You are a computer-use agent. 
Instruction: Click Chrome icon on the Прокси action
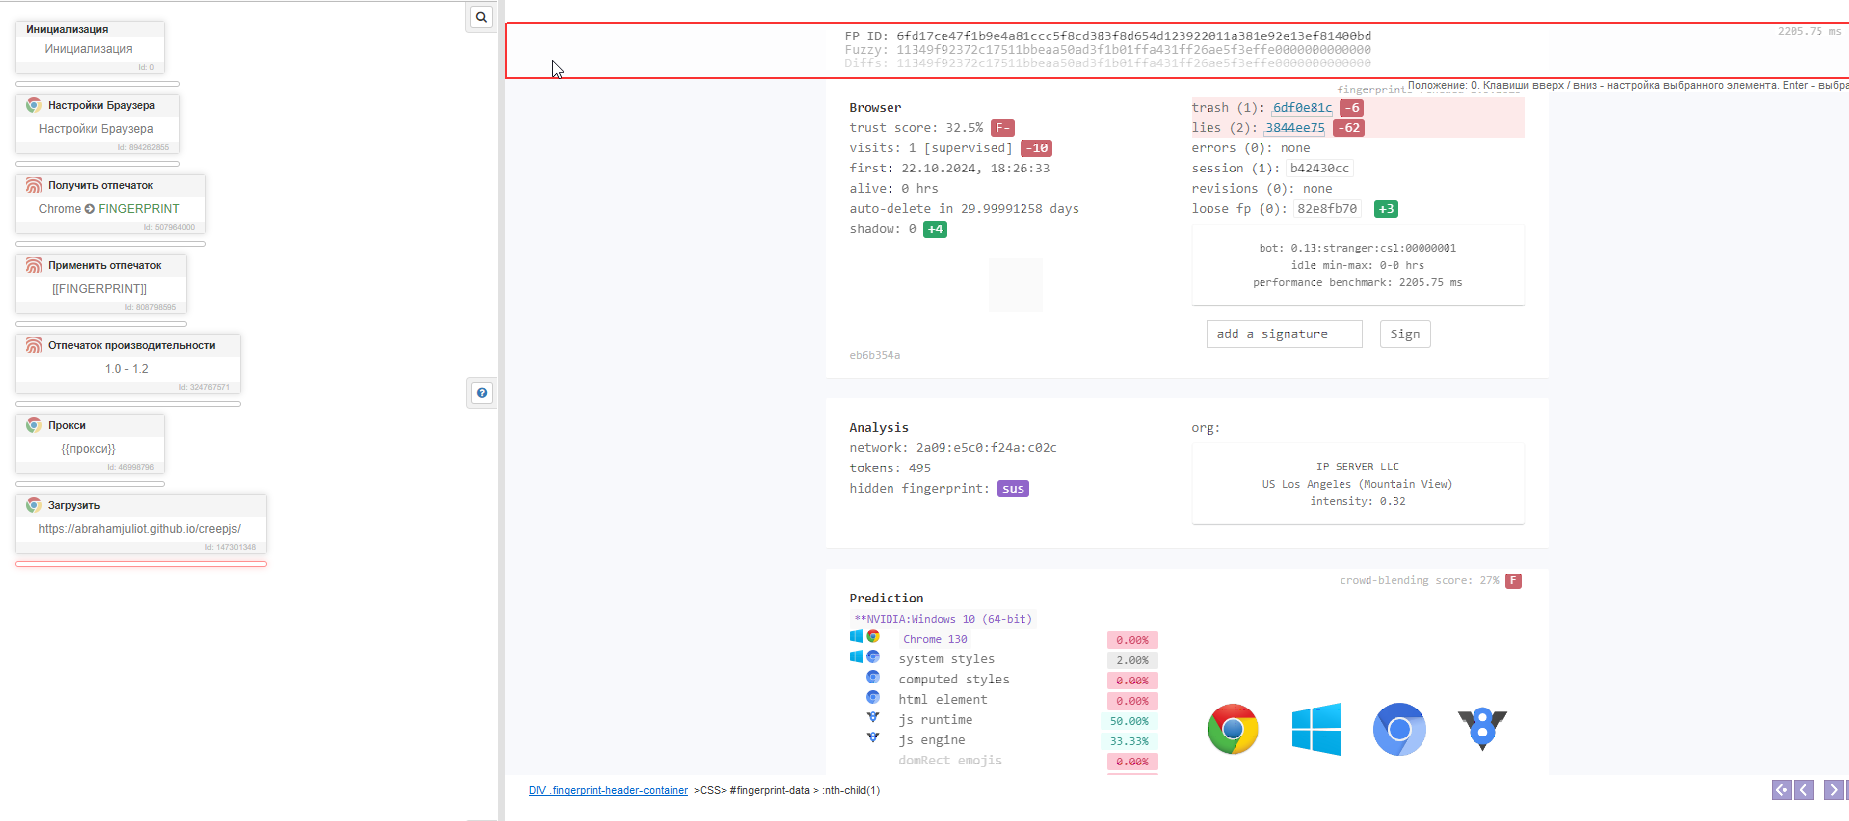pyautogui.click(x=34, y=425)
